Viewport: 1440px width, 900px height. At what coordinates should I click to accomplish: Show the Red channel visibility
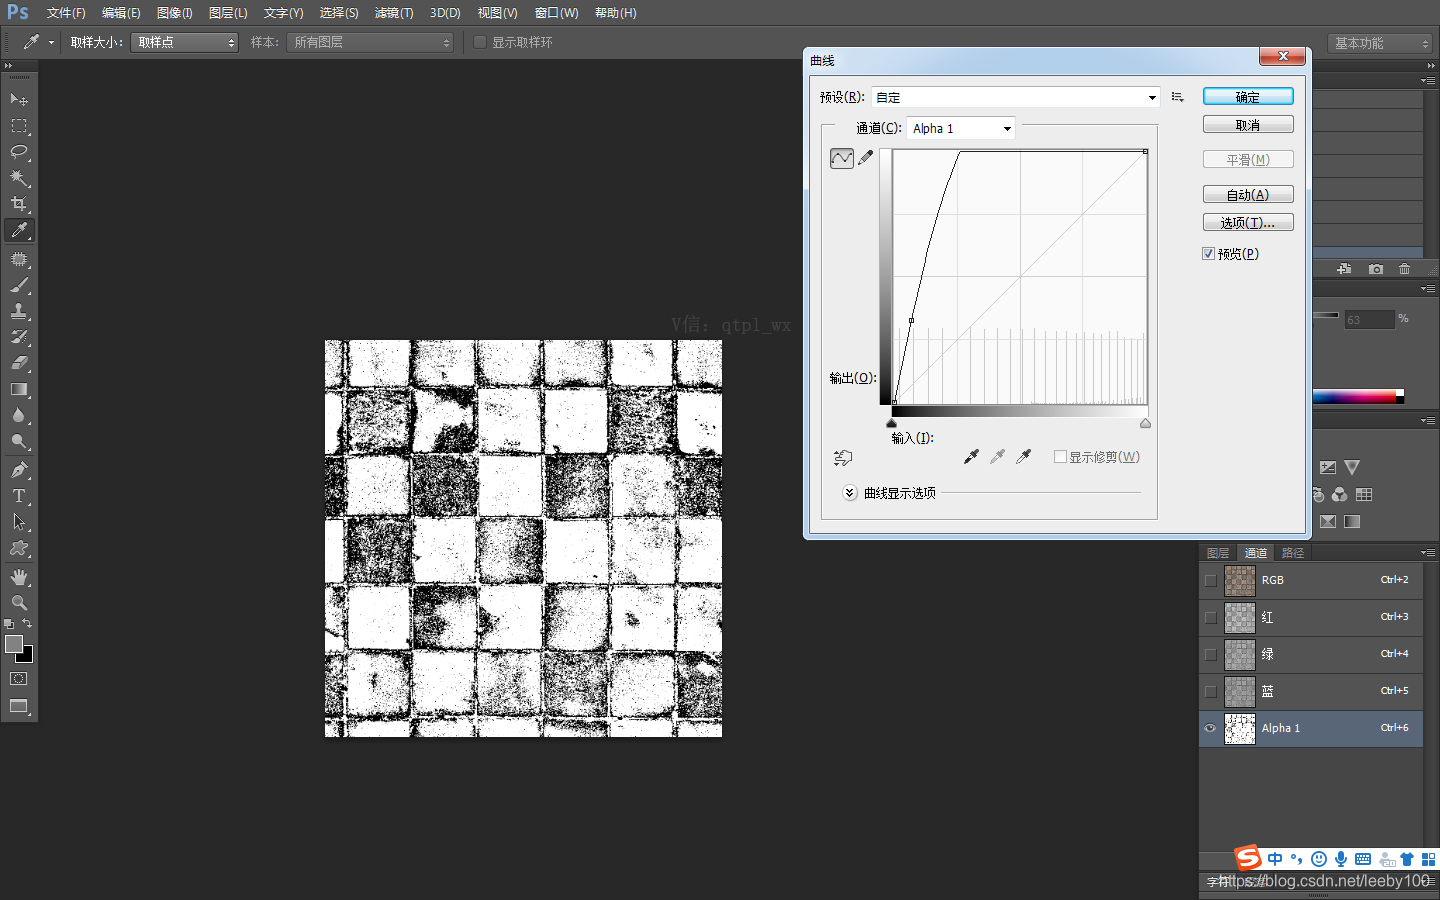pyautogui.click(x=1211, y=617)
